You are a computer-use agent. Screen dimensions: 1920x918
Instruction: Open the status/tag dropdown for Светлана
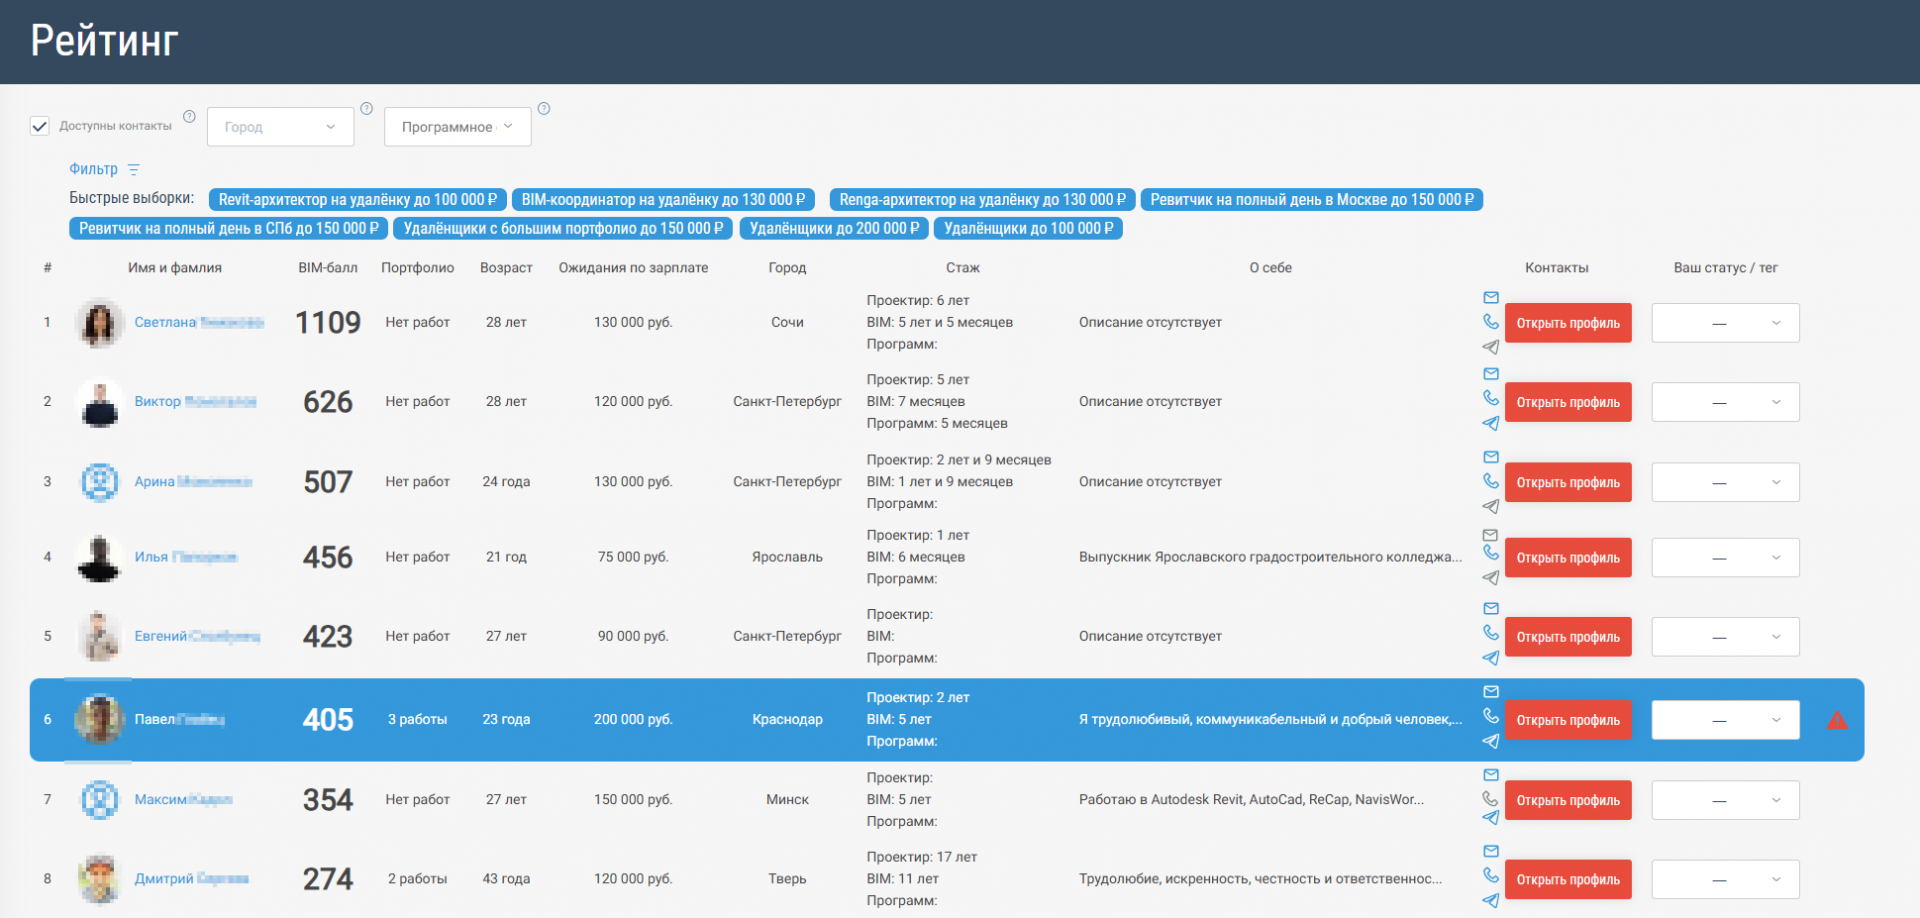(x=1725, y=323)
